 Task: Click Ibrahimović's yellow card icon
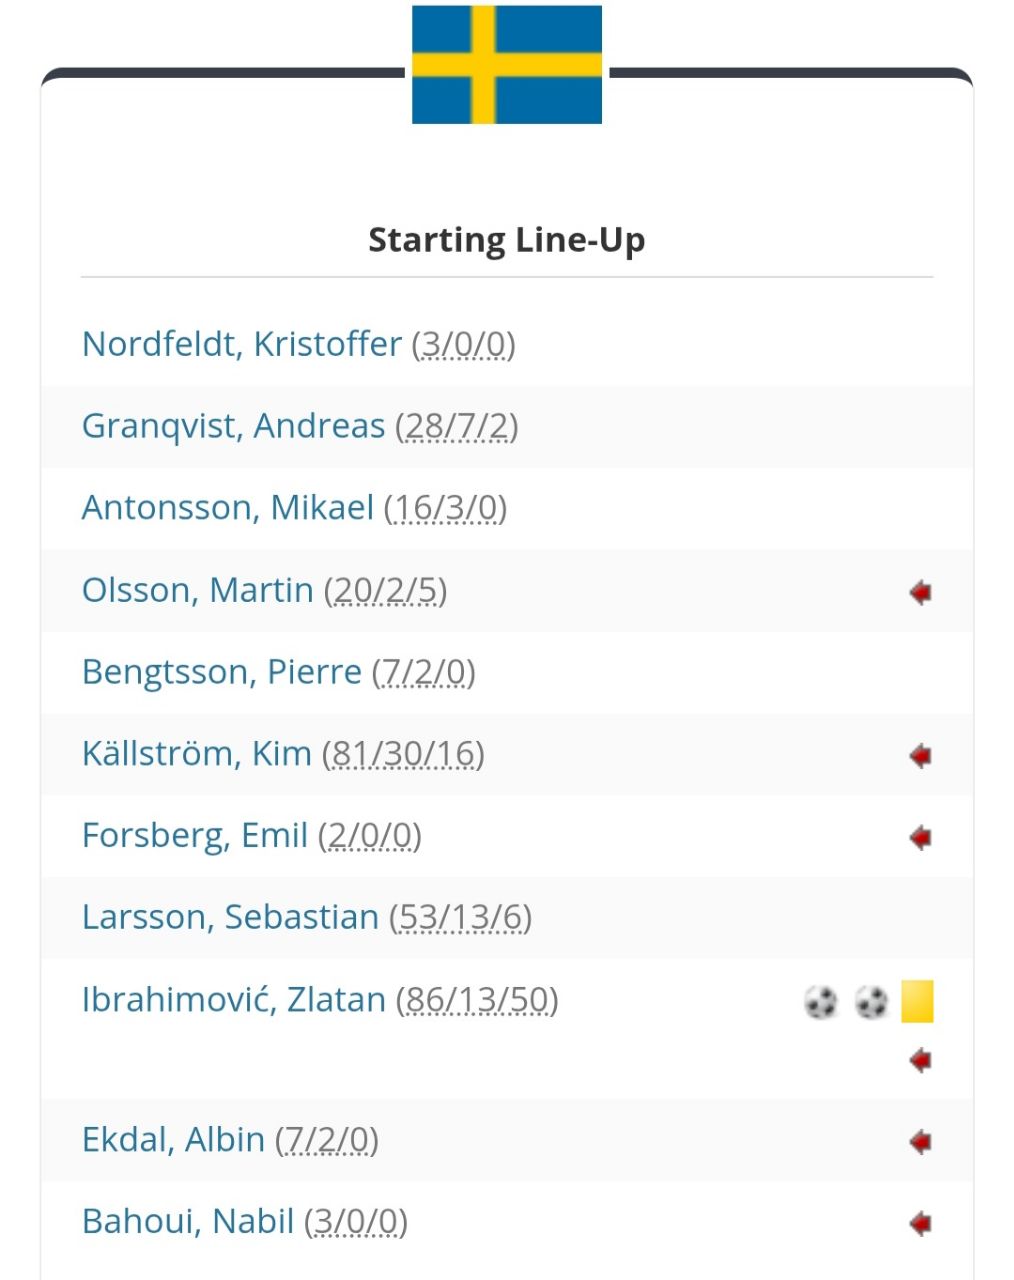[917, 1001]
